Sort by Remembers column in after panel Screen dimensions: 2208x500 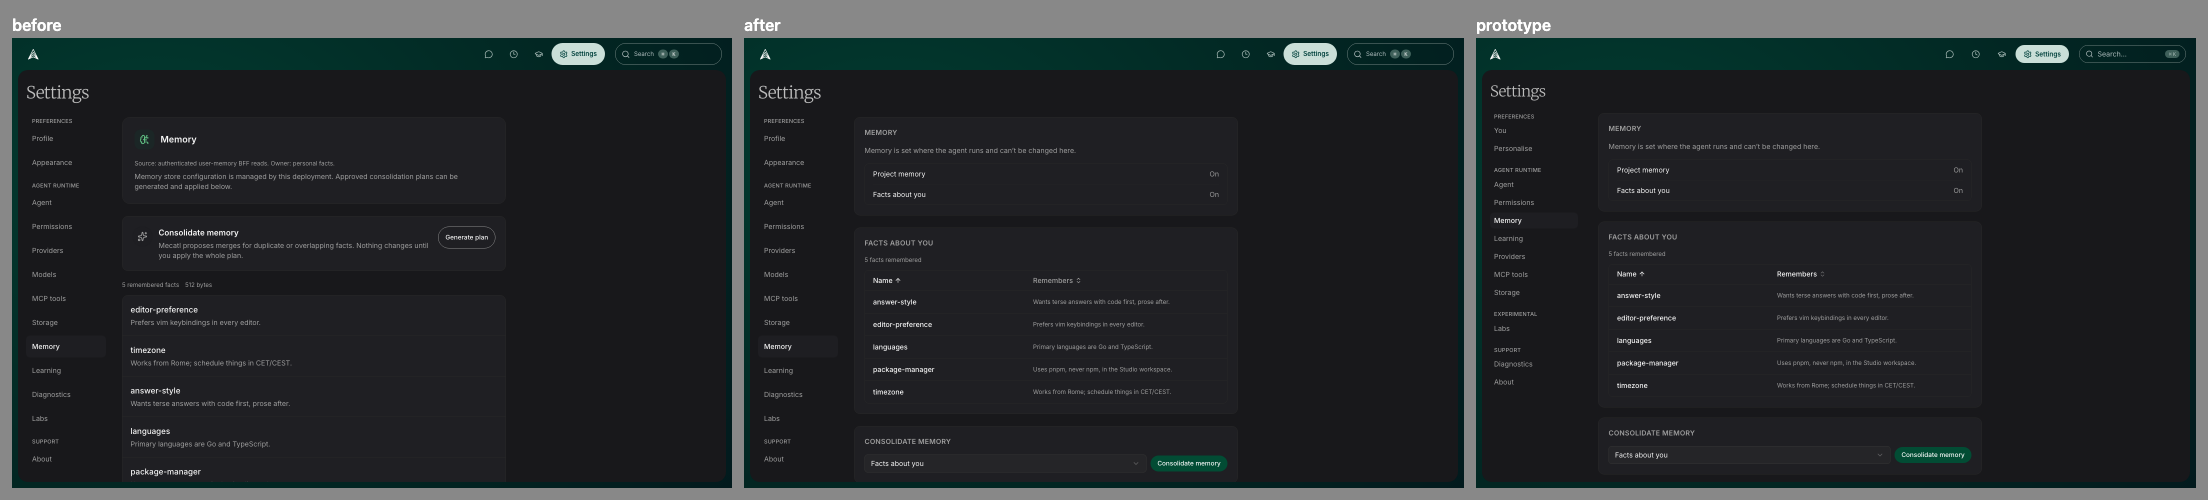coord(1057,281)
